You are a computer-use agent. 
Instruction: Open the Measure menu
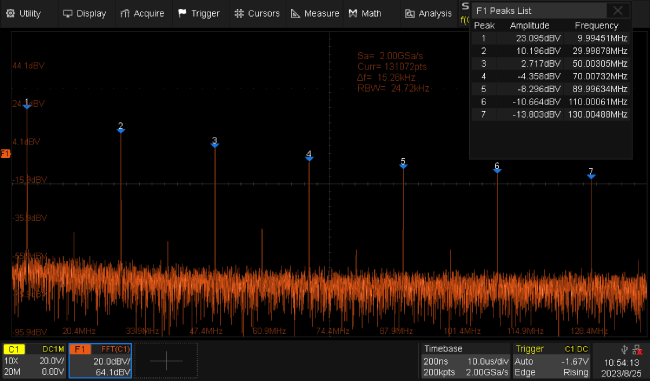tap(315, 14)
